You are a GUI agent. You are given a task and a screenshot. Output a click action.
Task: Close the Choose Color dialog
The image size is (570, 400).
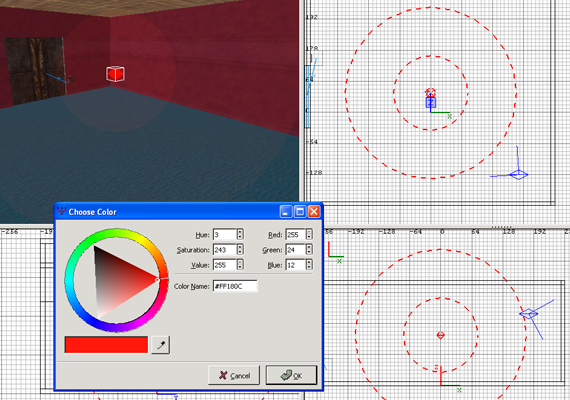click(314, 211)
